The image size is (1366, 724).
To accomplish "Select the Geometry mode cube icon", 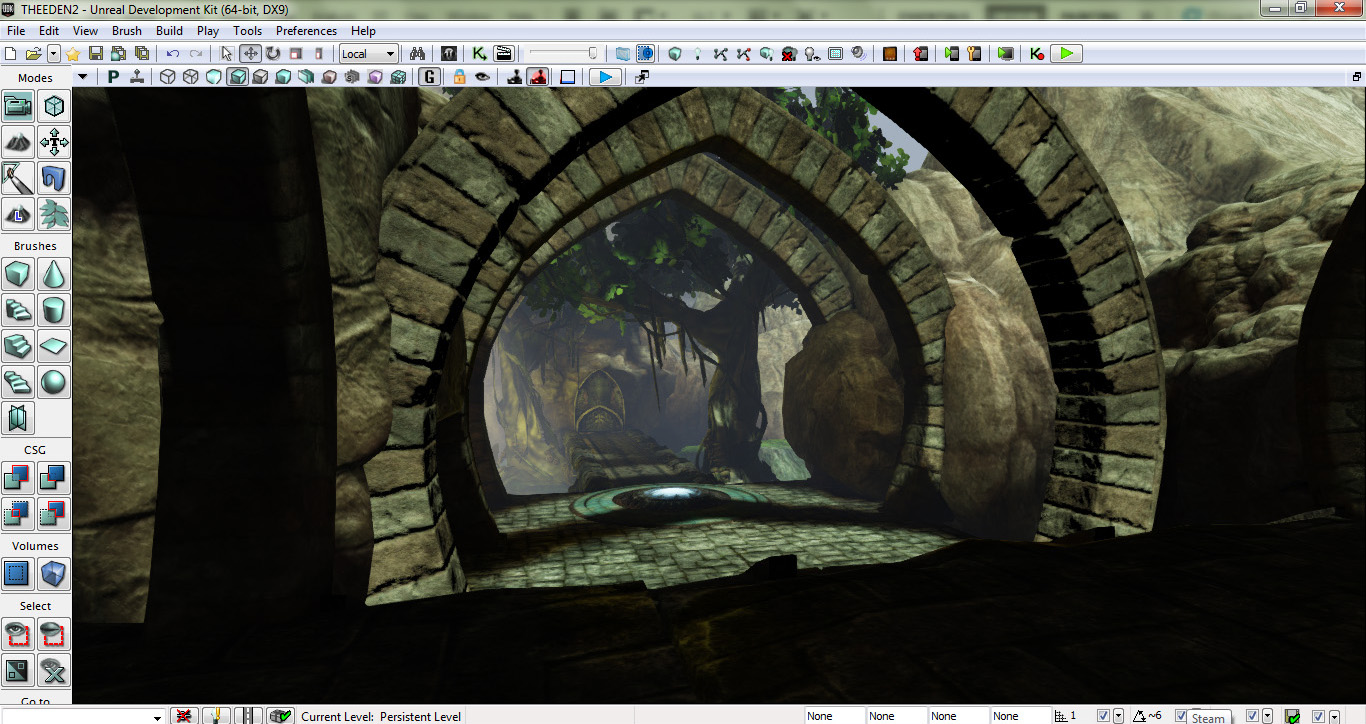I will 54,106.
